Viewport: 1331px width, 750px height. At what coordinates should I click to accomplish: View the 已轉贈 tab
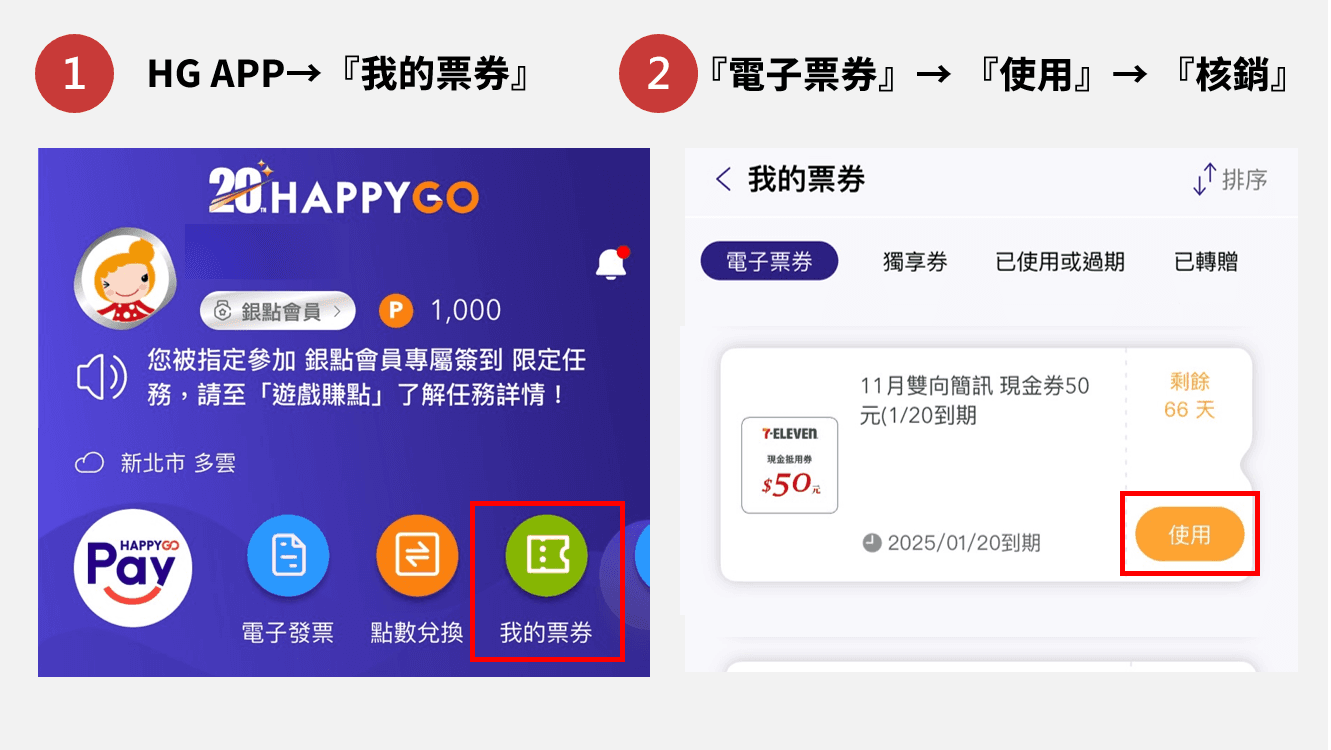1206,262
